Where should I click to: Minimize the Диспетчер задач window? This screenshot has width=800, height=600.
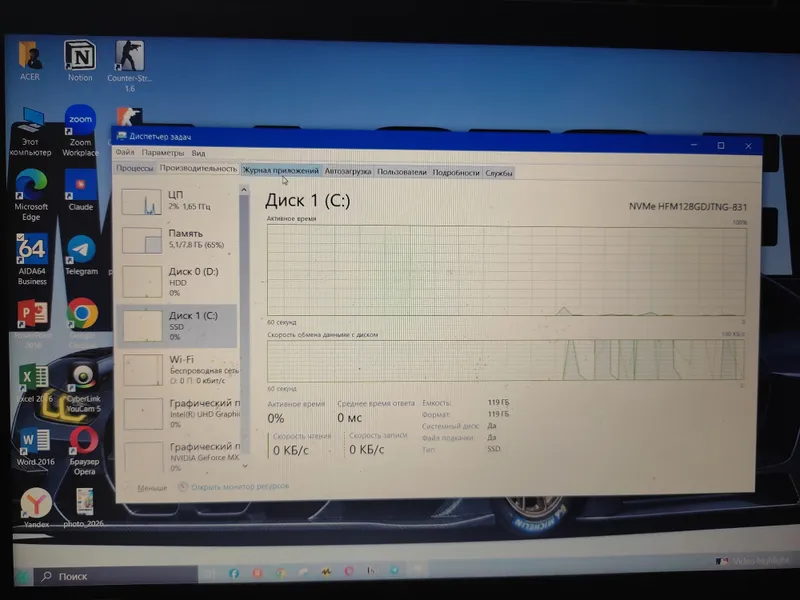694,145
